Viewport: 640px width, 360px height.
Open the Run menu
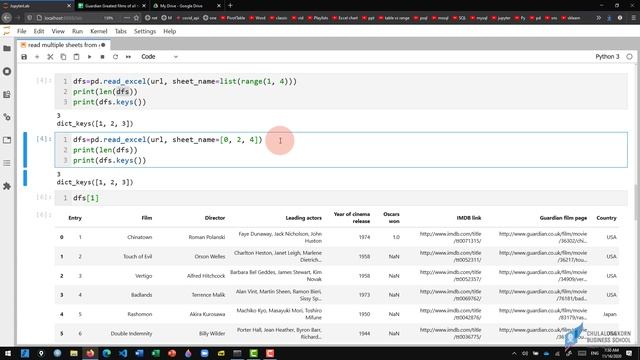(x=77, y=31)
